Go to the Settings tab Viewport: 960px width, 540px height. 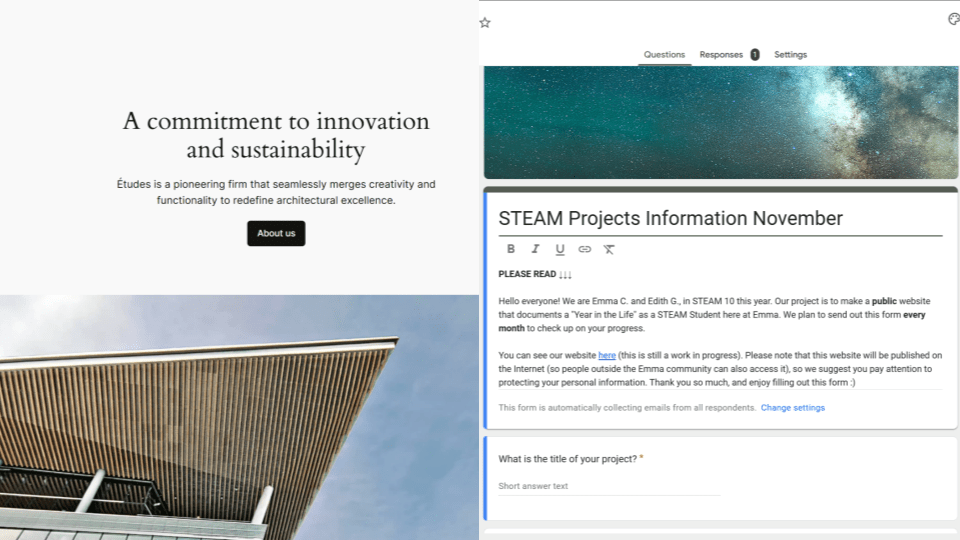pos(790,55)
